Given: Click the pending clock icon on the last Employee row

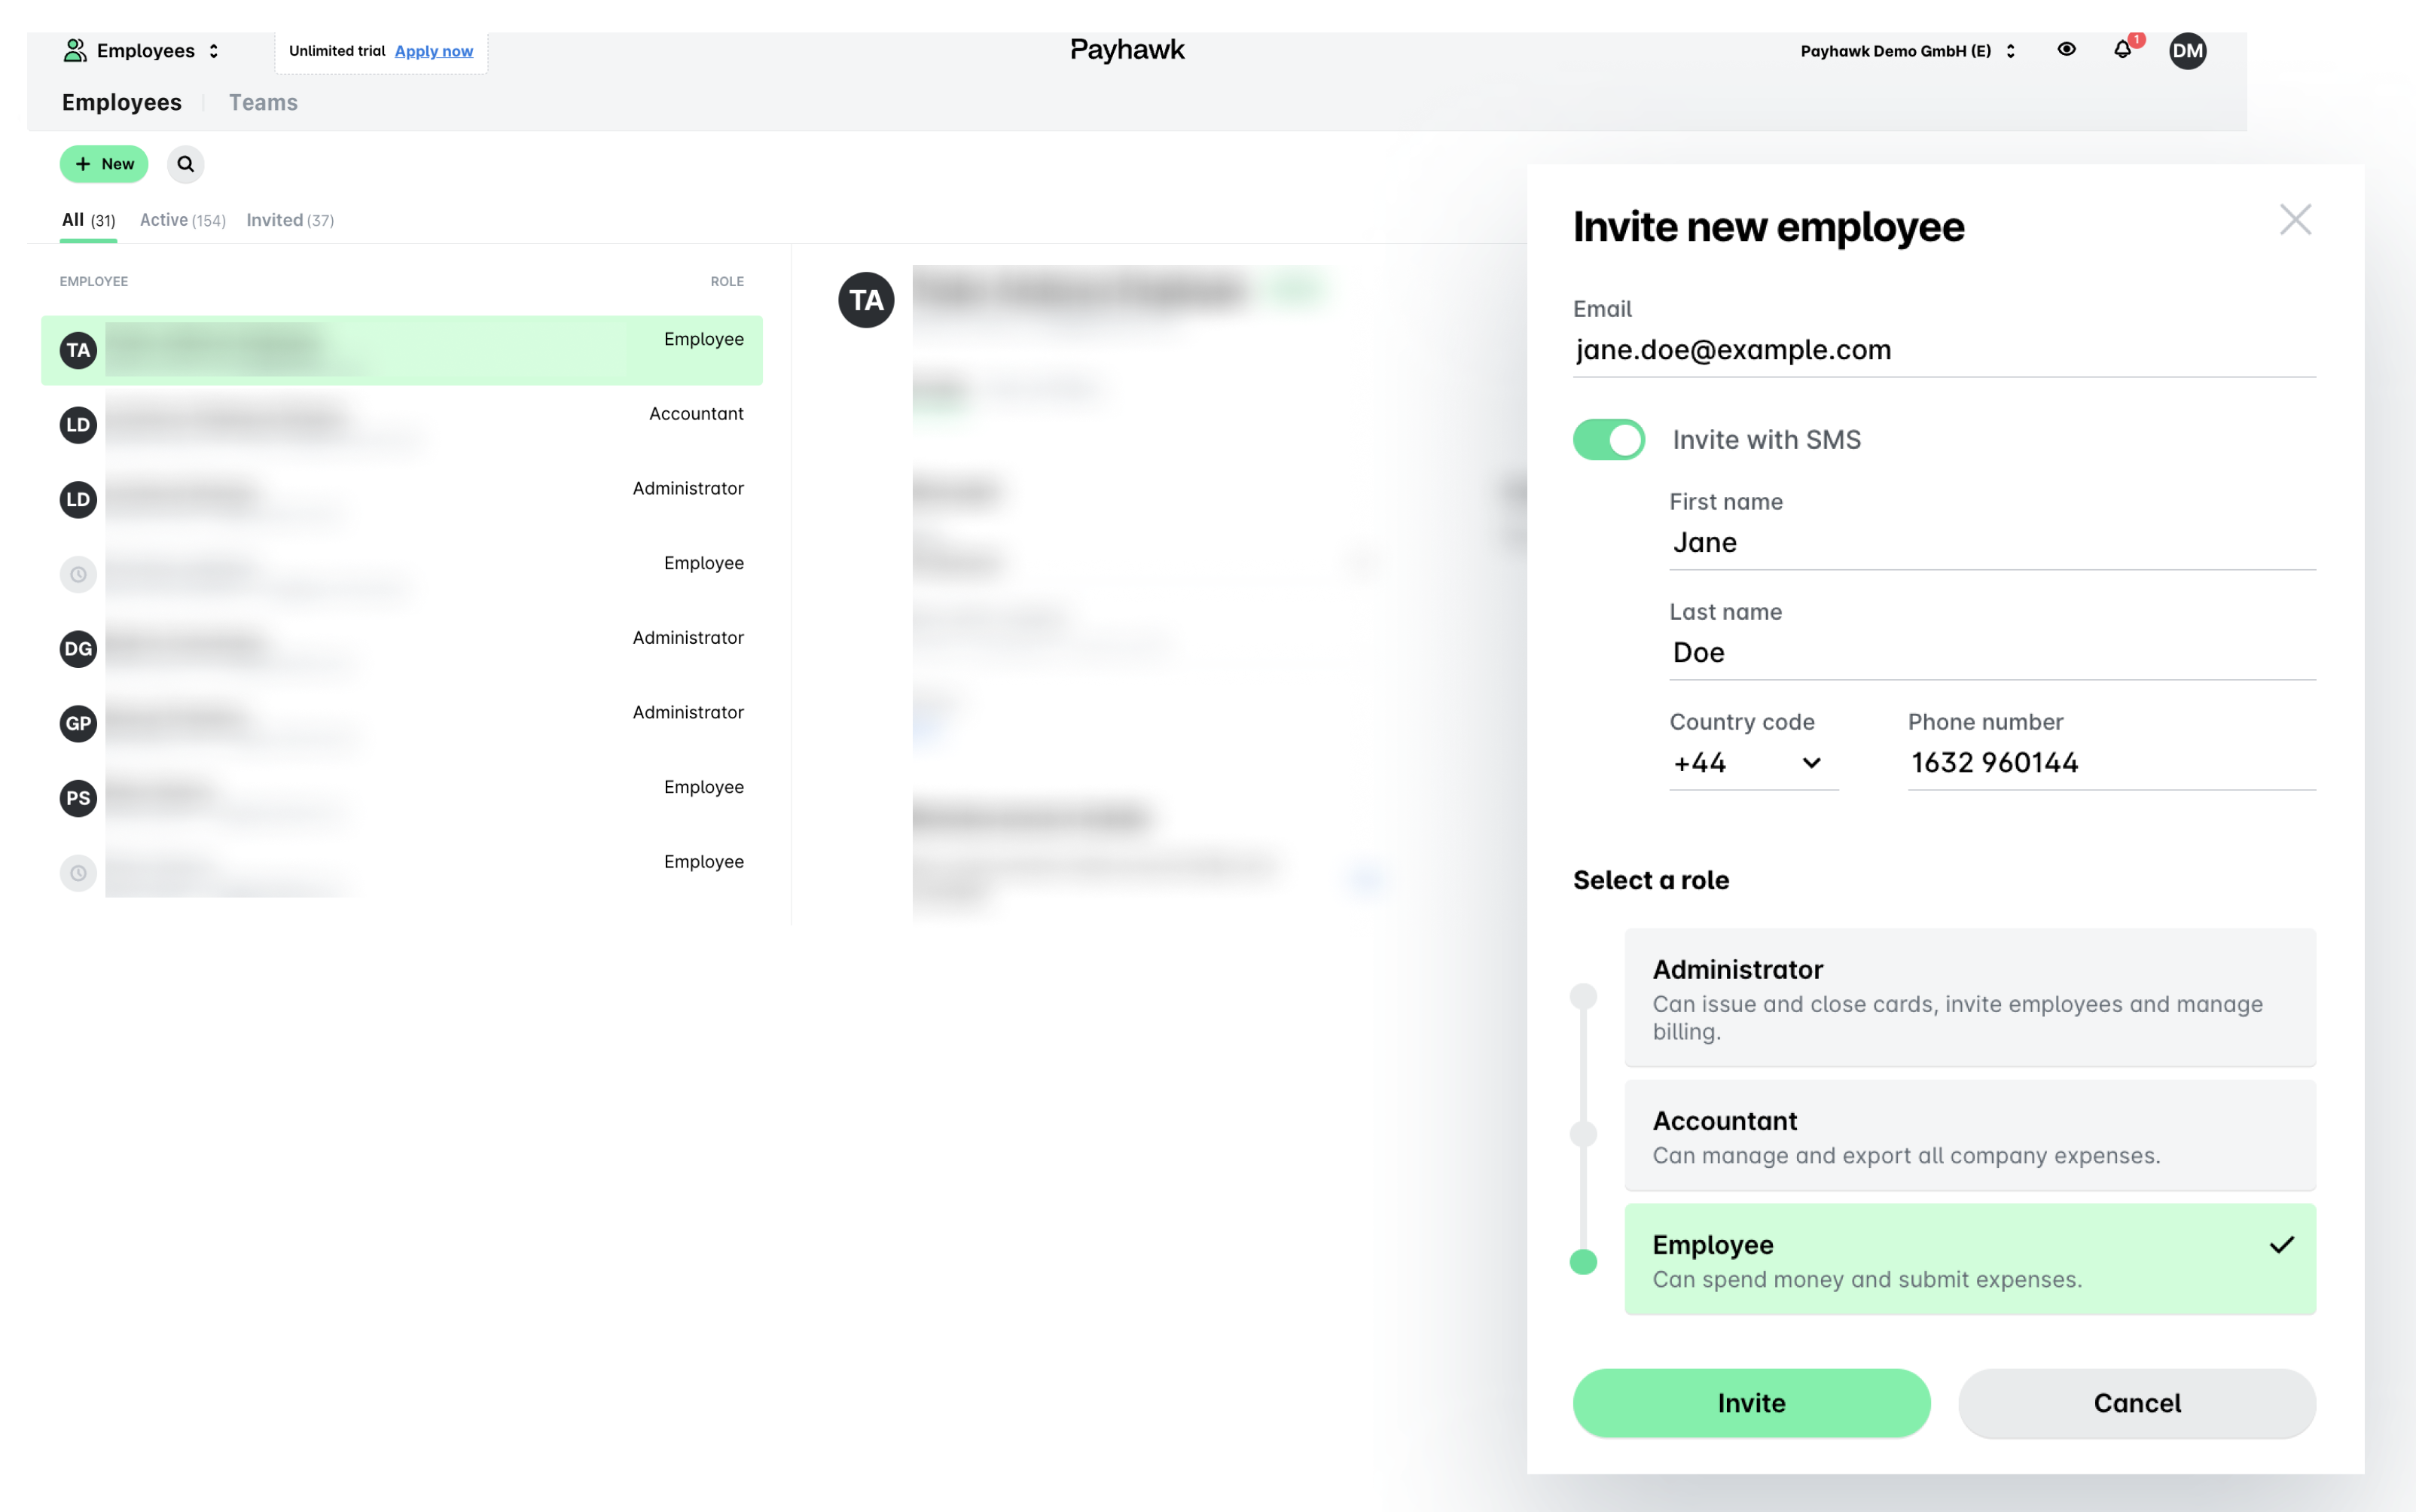Looking at the screenshot, I should 78,873.
